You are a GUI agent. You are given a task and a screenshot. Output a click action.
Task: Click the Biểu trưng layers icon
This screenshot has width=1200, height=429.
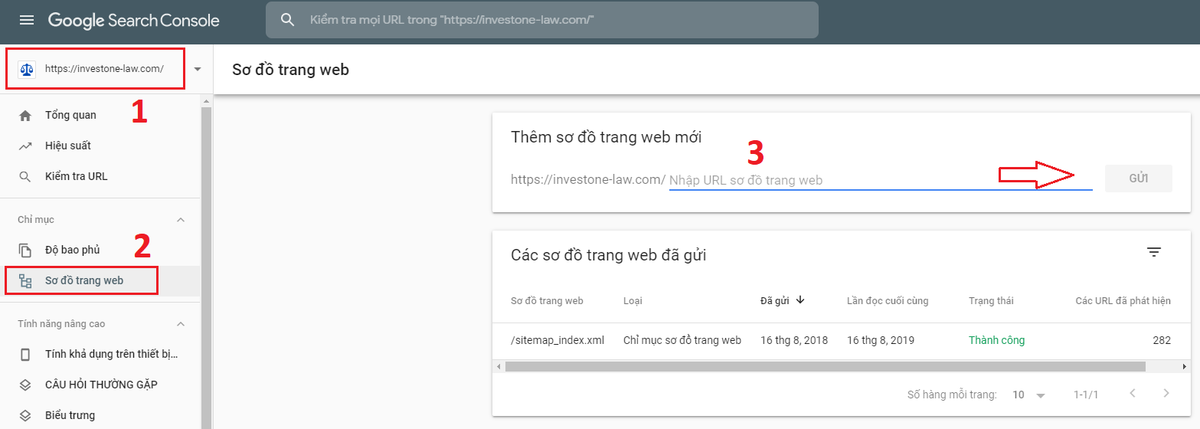click(26, 415)
